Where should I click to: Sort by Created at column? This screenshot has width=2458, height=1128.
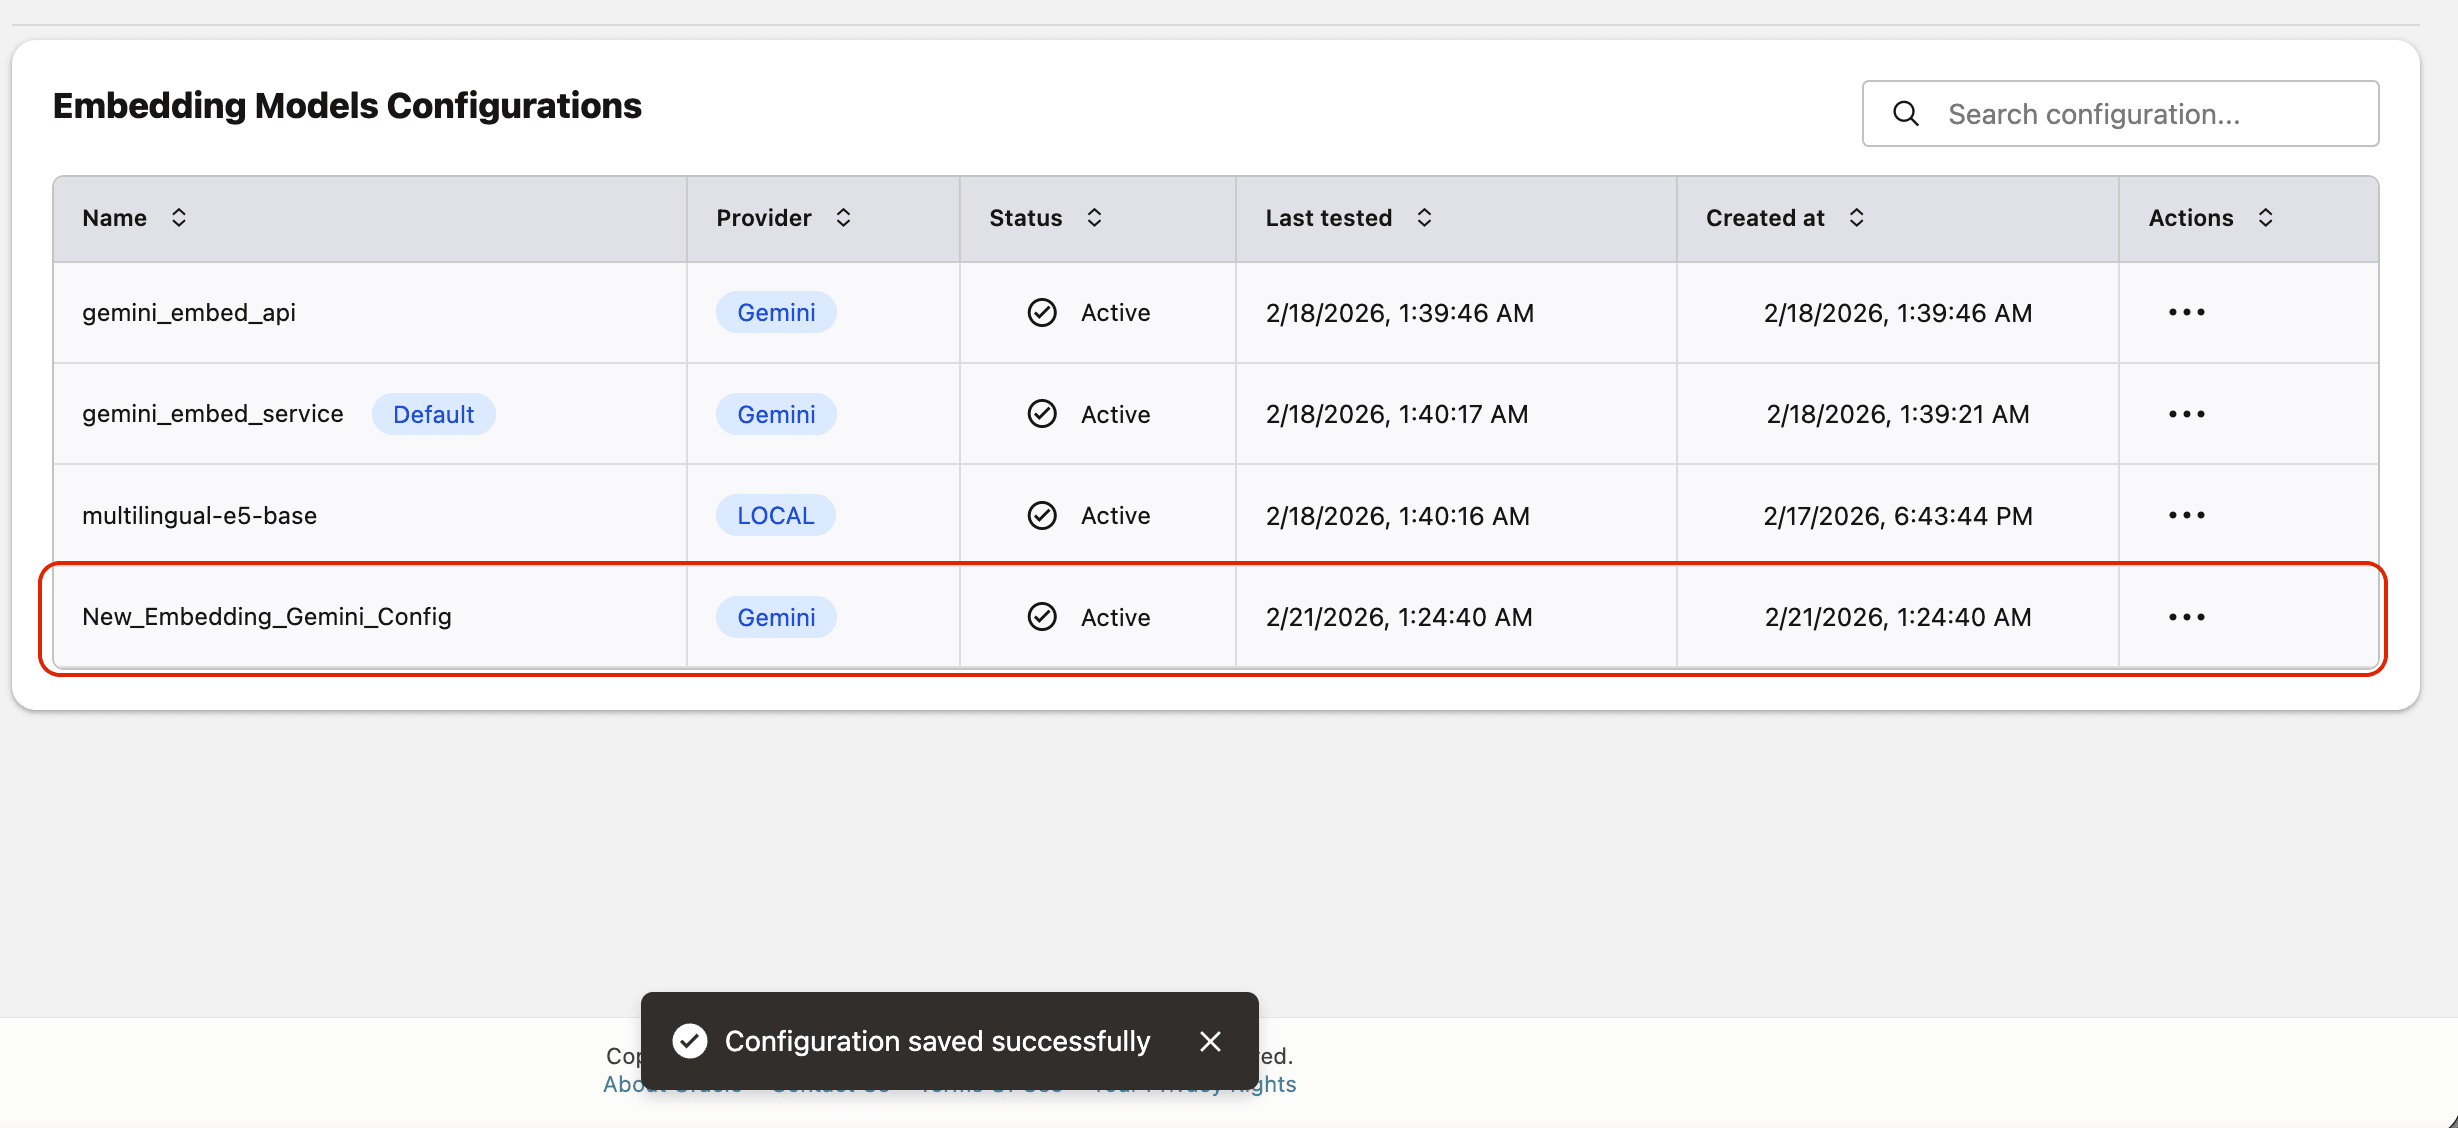pyautogui.click(x=1856, y=218)
